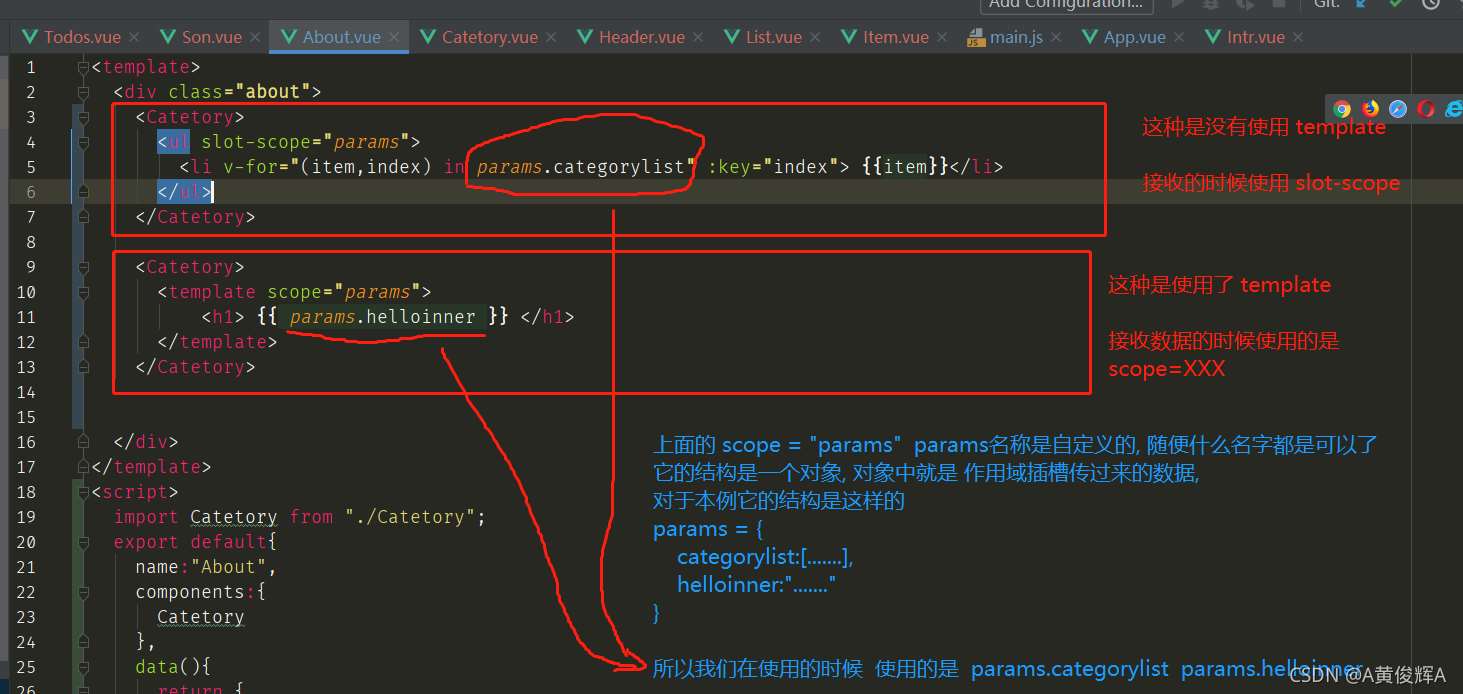Screen dimensions: 1463x694
Task: Switch to the main.js tab
Action: tap(1016, 37)
